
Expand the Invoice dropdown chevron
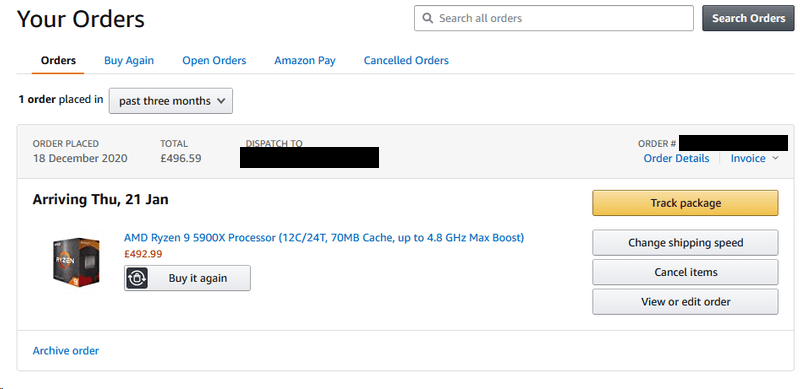[776, 158]
